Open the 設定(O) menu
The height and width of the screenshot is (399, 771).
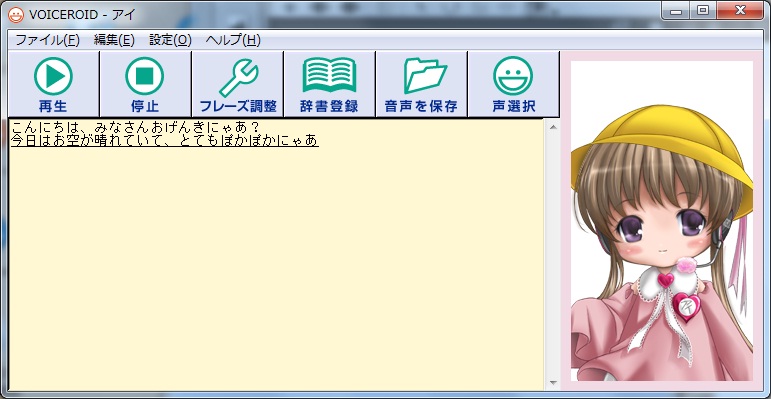point(170,40)
